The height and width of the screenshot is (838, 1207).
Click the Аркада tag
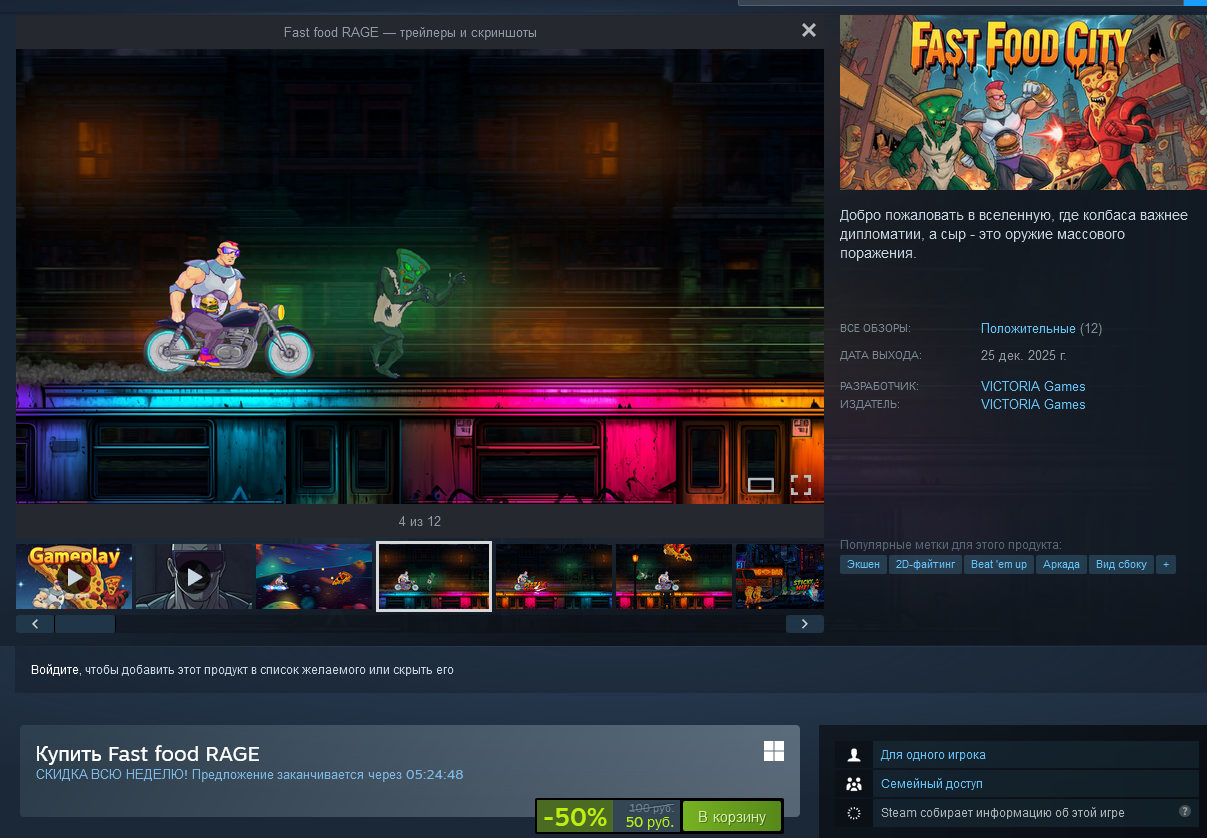tap(1061, 565)
